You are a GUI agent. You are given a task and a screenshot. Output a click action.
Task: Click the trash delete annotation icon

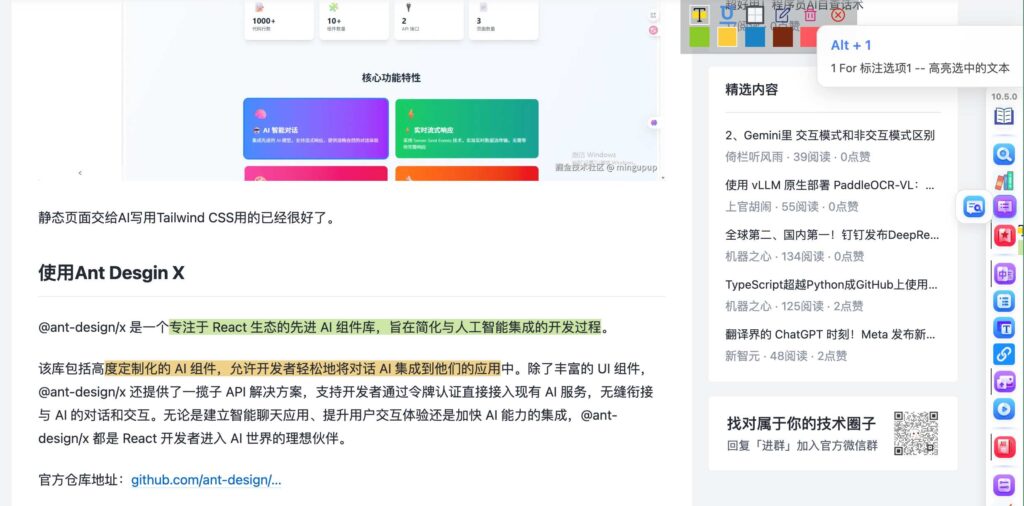tap(810, 14)
